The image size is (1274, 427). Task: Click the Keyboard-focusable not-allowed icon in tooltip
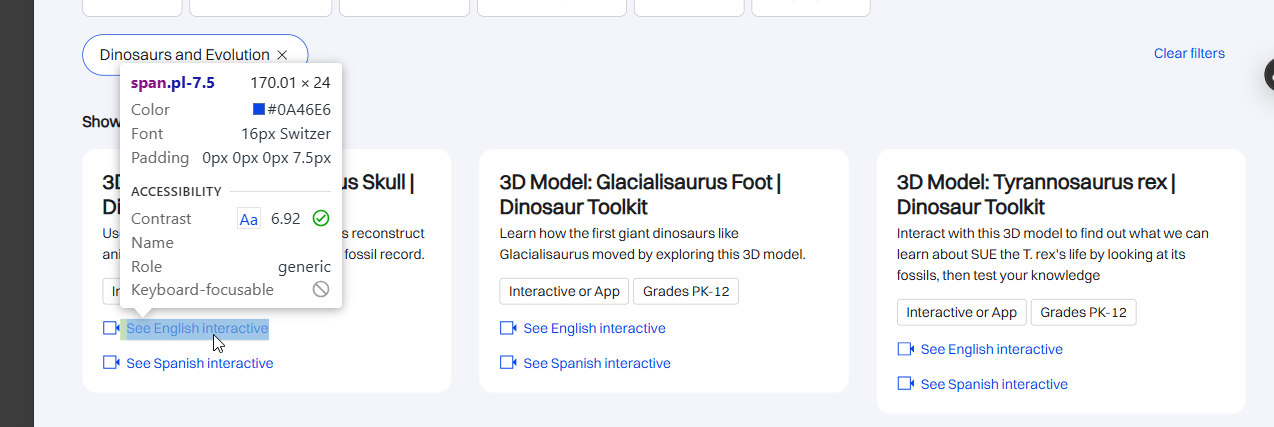click(x=321, y=290)
